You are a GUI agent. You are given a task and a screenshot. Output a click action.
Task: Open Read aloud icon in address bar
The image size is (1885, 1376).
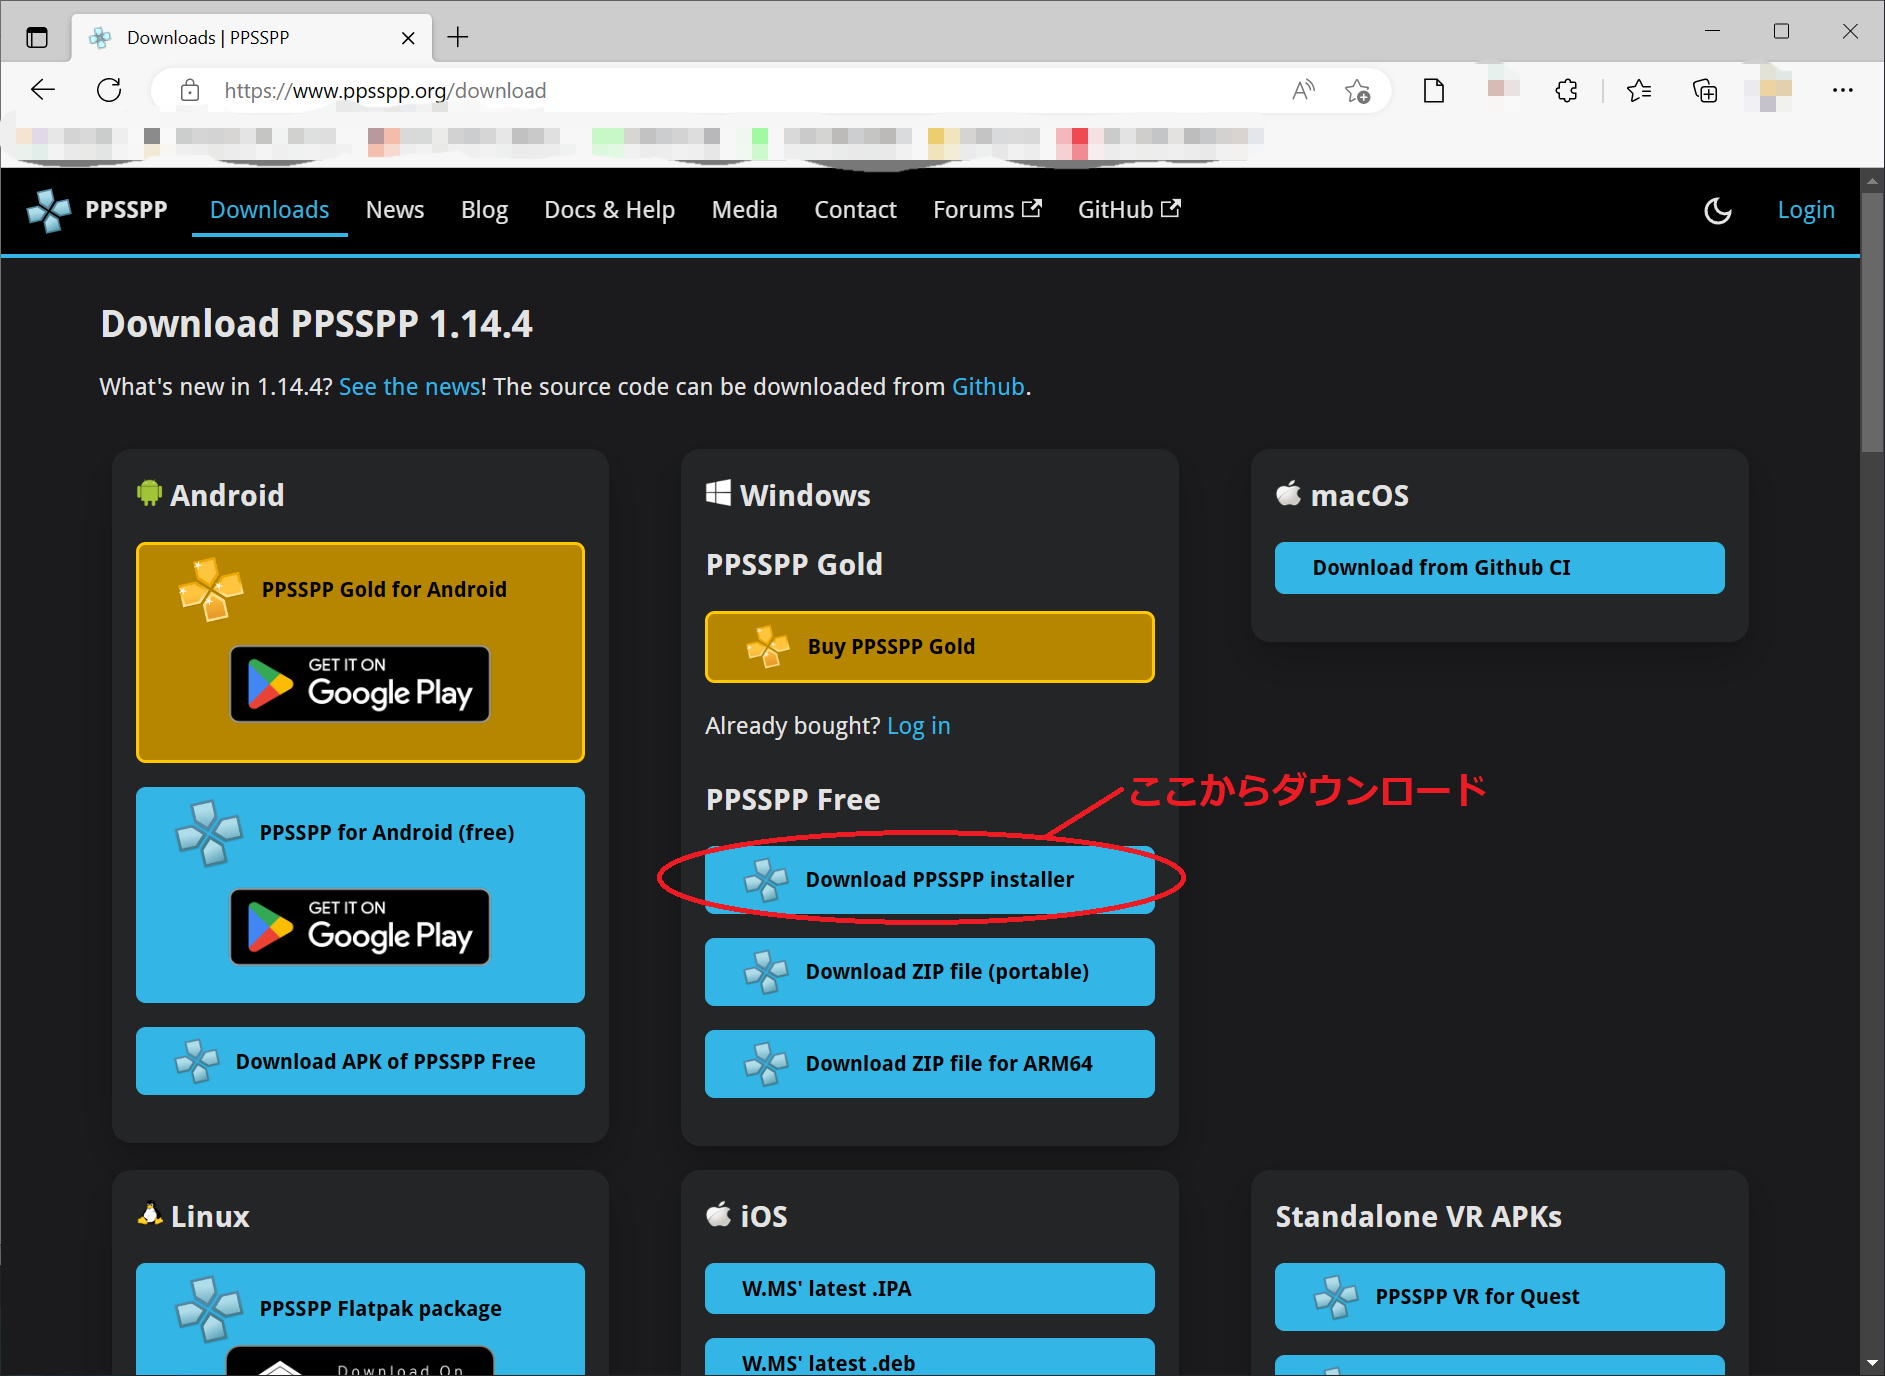(x=1303, y=91)
